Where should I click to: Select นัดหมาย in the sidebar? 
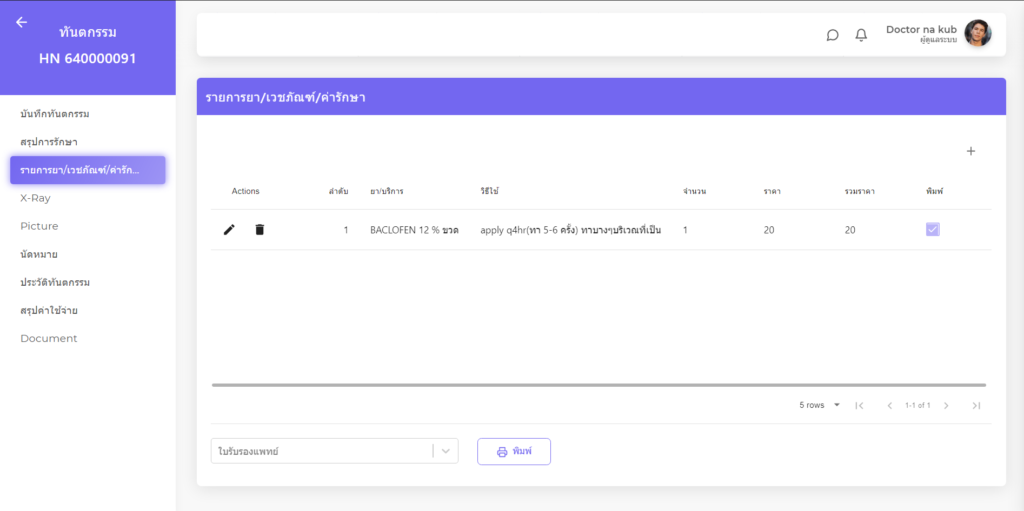(39, 254)
